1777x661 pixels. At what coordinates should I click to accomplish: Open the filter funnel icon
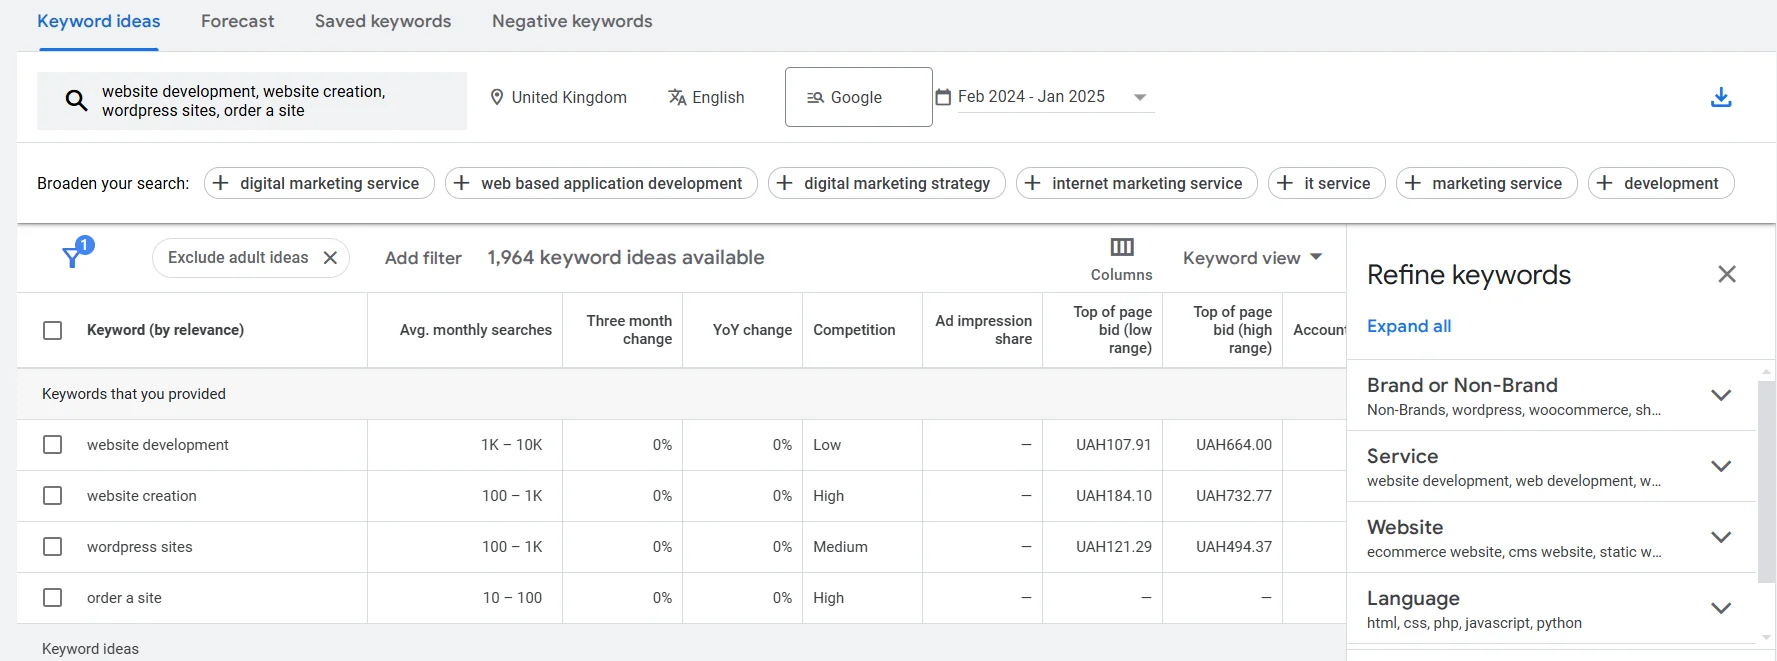coord(72,257)
